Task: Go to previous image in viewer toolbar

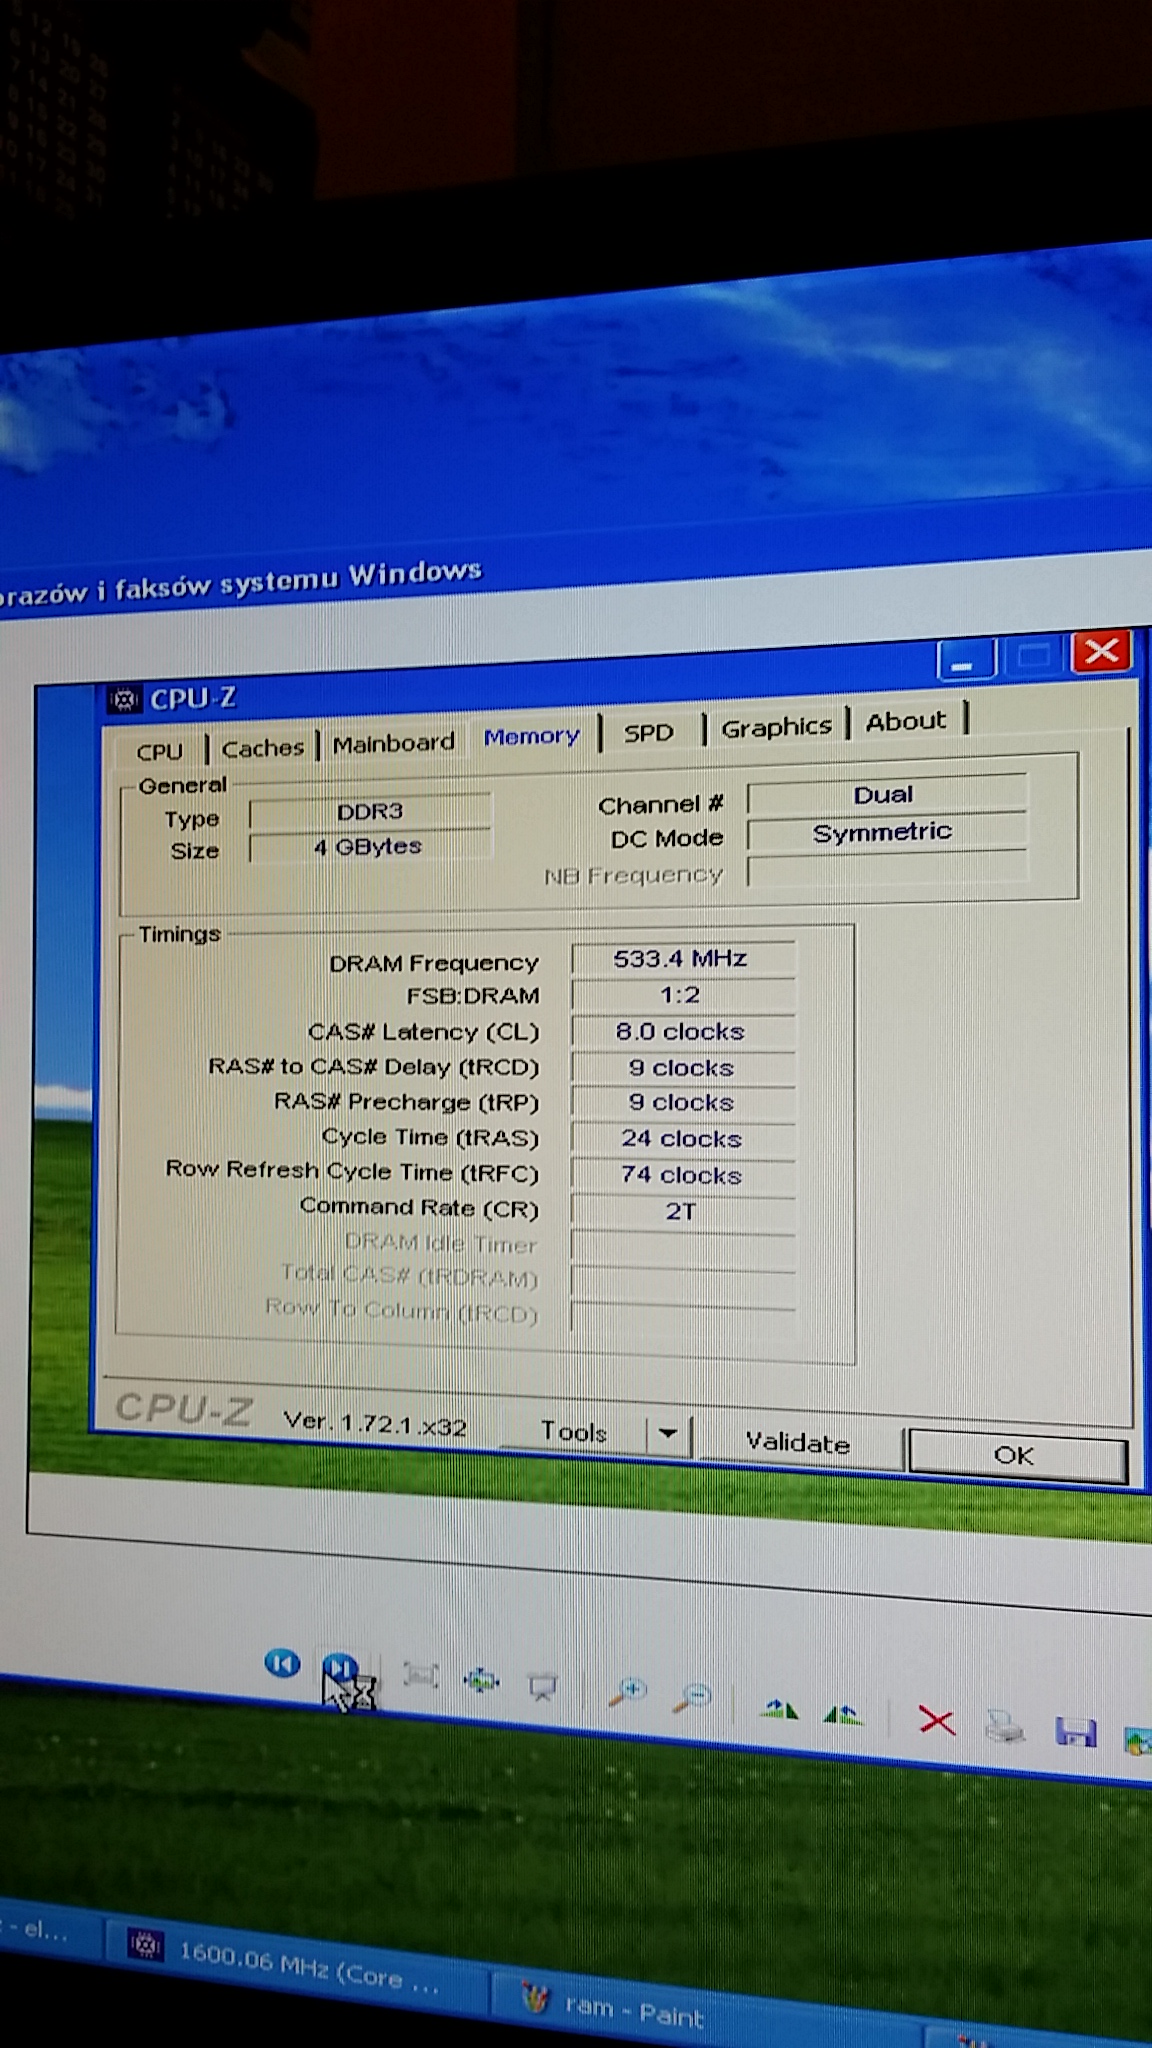Action: click(x=282, y=1664)
